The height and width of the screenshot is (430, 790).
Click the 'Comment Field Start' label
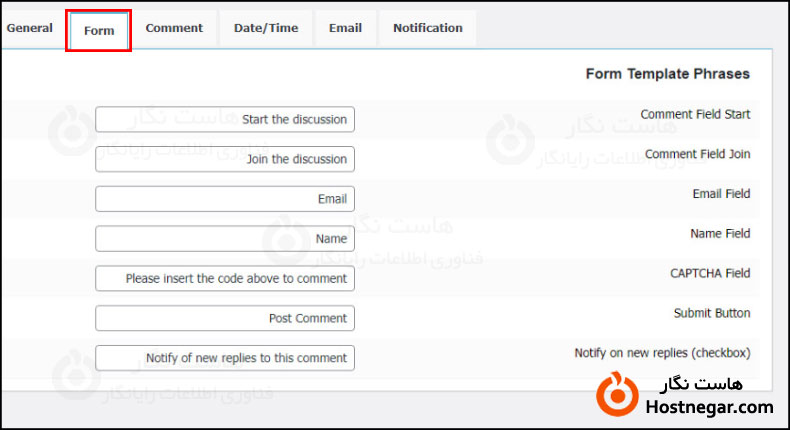click(x=695, y=115)
